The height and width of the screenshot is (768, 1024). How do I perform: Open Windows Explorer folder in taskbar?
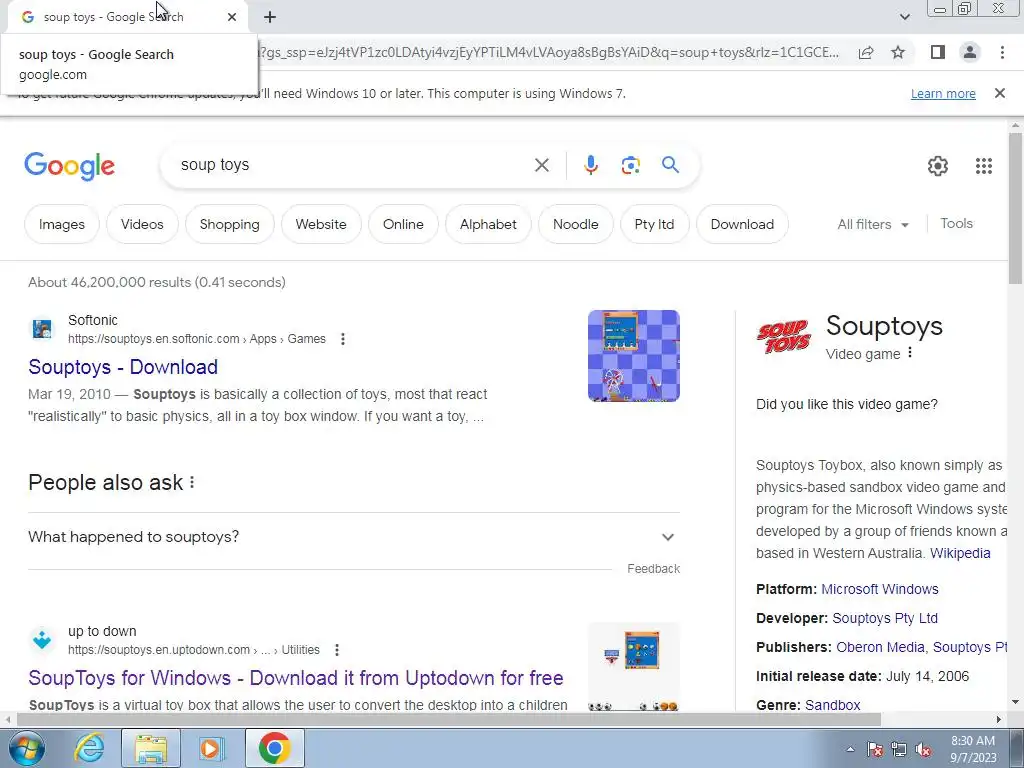pyautogui.click(x=151, y=748)
